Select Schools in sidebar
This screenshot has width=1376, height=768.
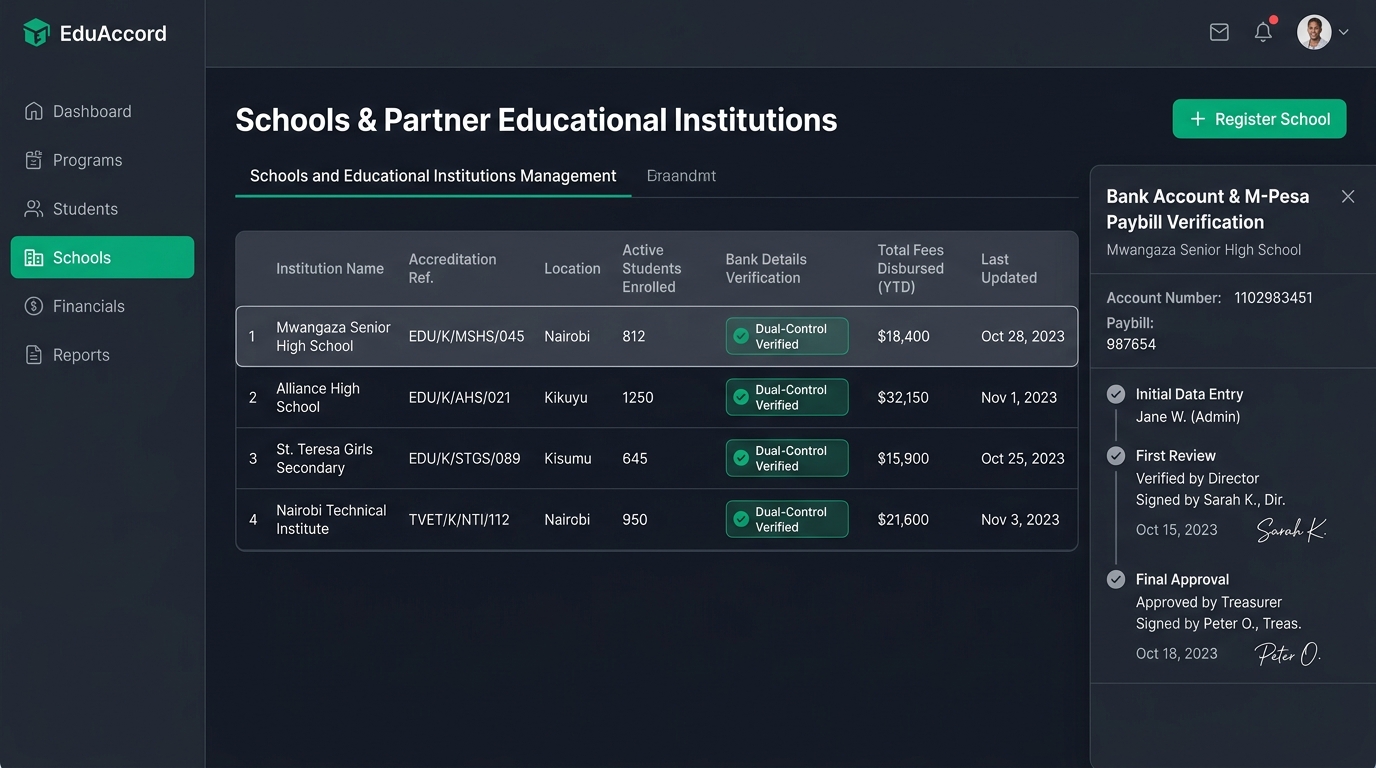pos(102,257)
